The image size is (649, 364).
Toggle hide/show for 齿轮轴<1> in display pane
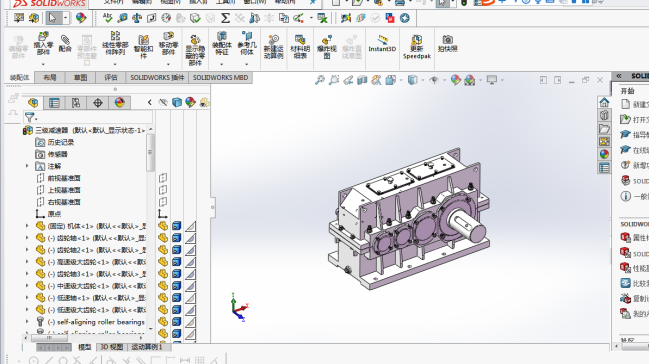[163, 238]
